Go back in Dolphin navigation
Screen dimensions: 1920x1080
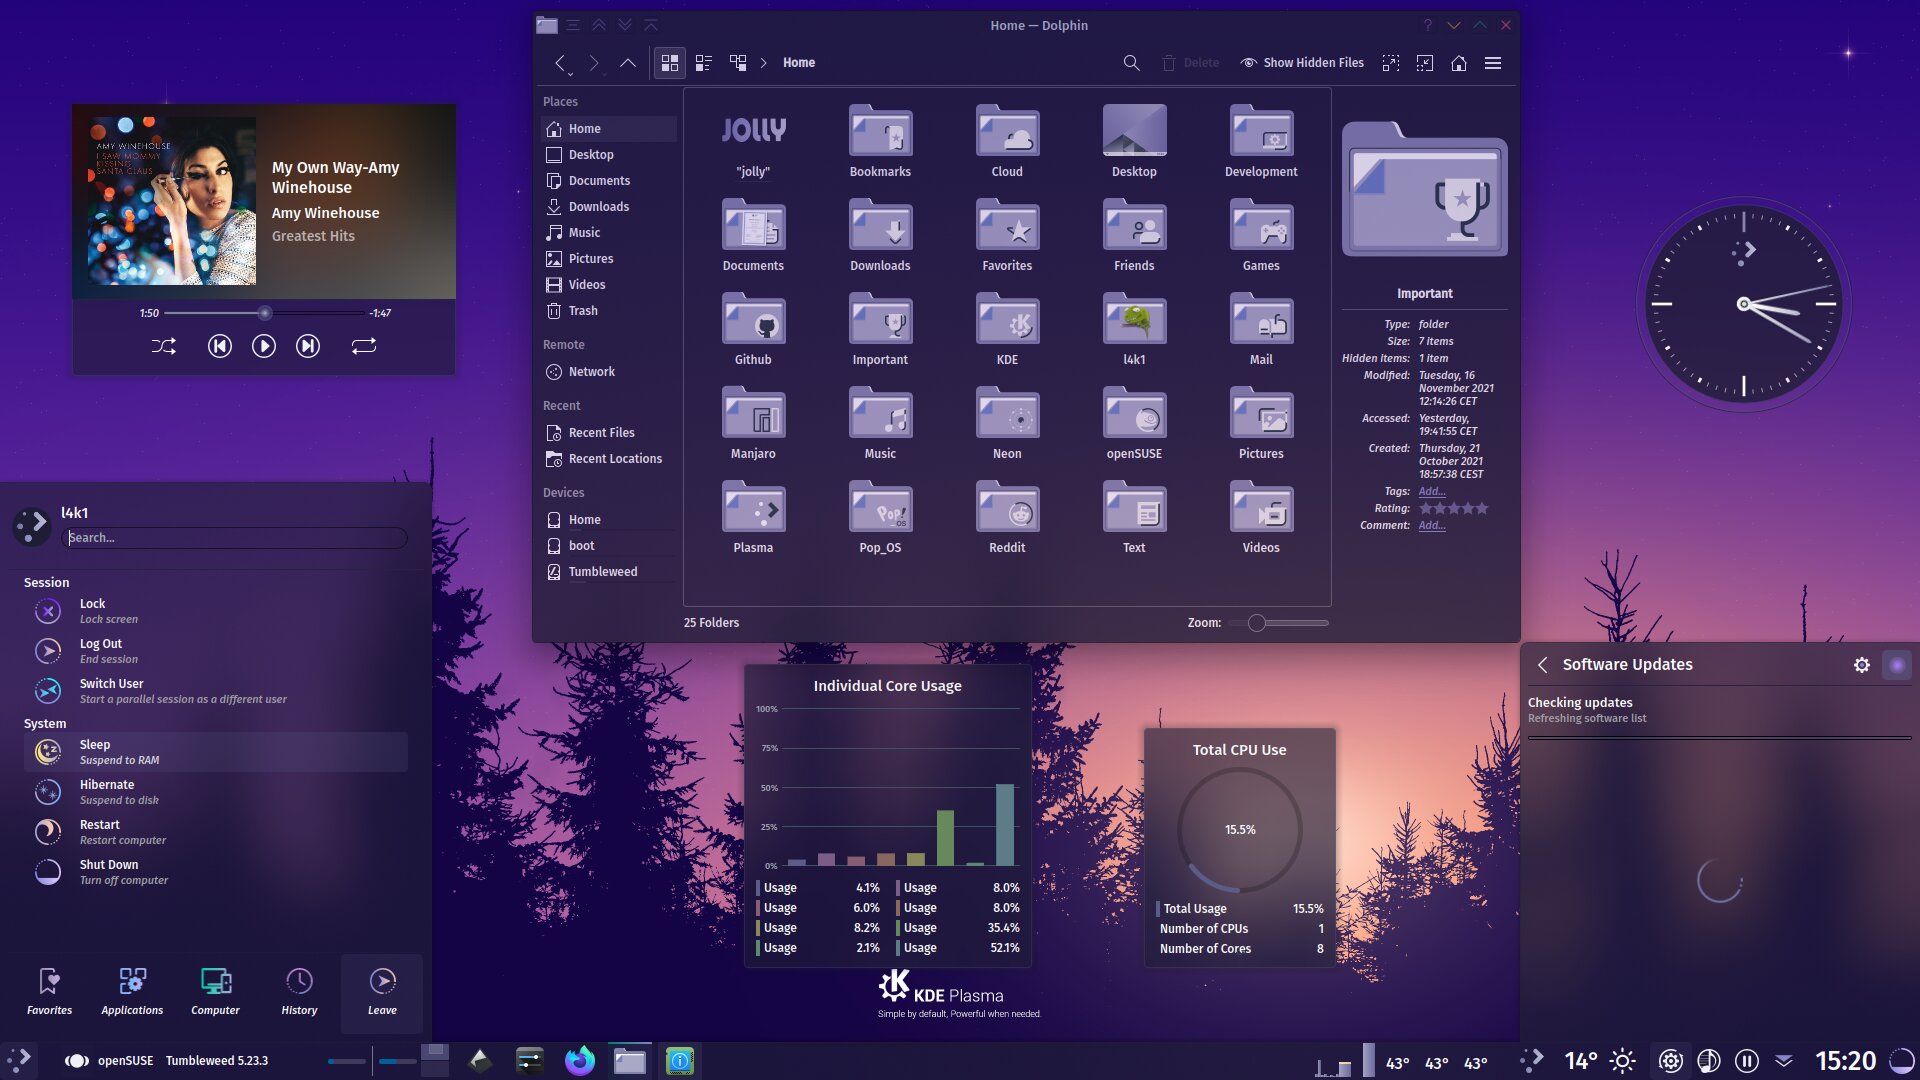tap(560, 63)
